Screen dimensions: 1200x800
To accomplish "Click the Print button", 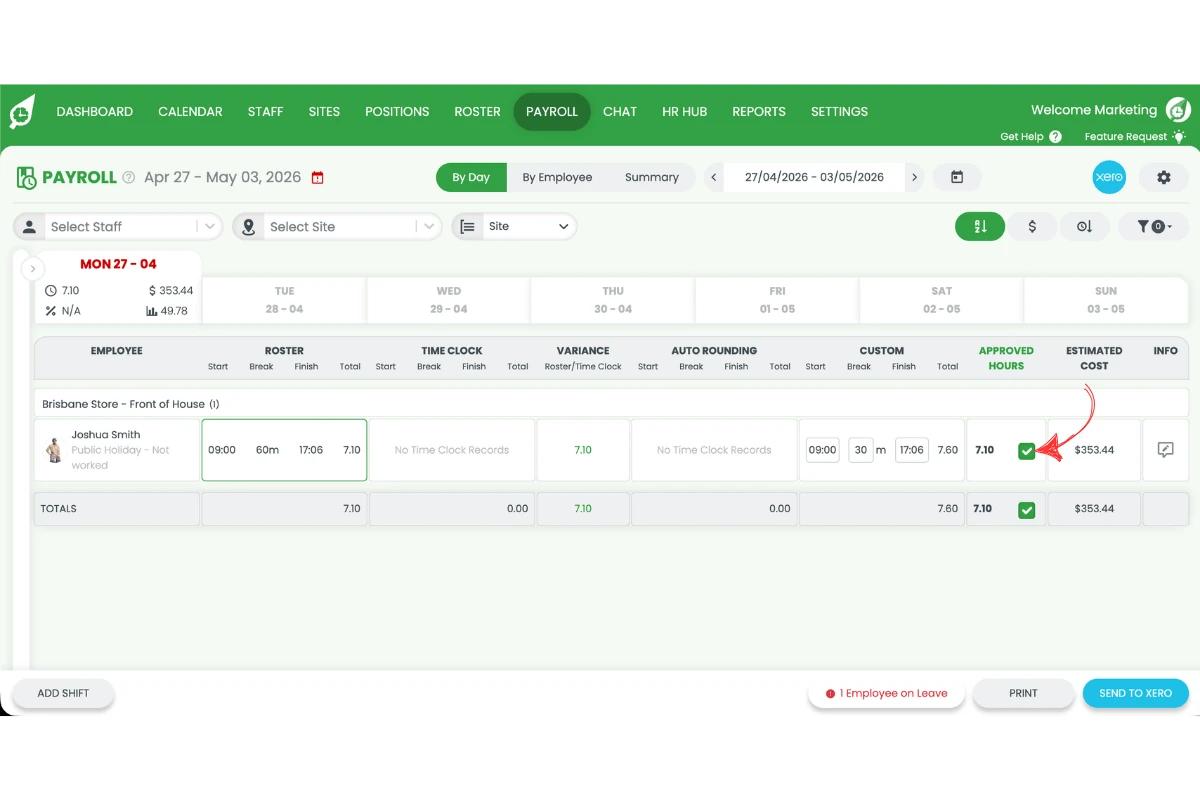I will (x=1024, y=693).
